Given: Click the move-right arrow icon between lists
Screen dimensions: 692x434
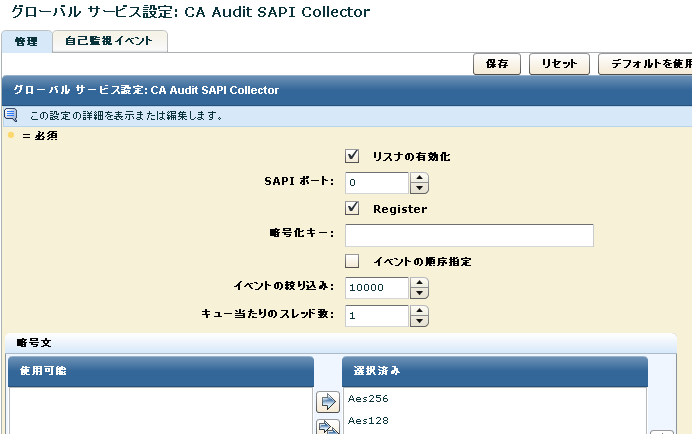Looking at the screenshot, I should pyautogui.click(x=327, y=402).
